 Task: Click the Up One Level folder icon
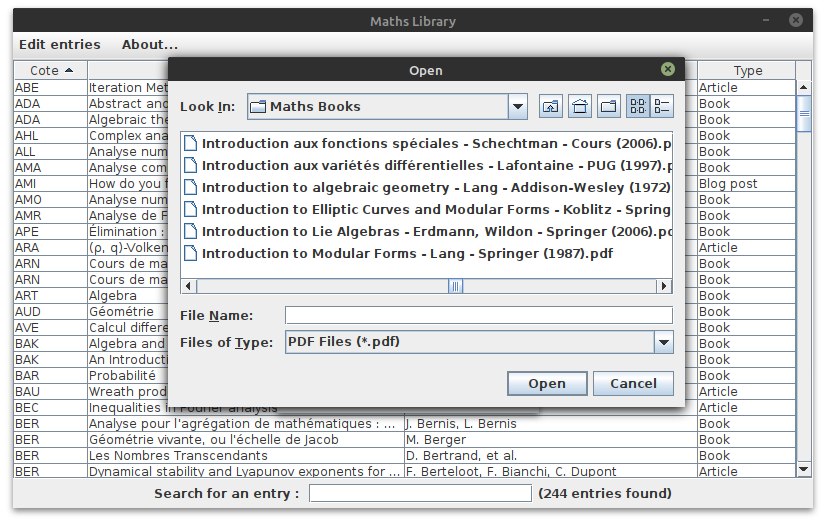point(551,107)
